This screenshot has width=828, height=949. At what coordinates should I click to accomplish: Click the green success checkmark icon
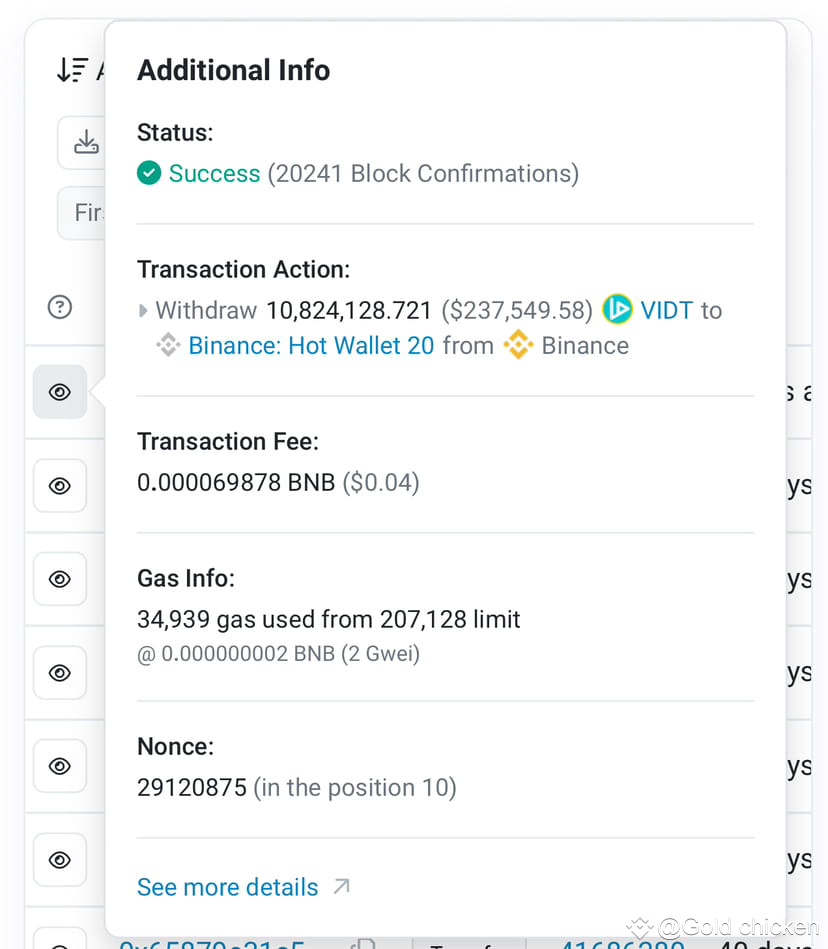click(x=149, y=172)
